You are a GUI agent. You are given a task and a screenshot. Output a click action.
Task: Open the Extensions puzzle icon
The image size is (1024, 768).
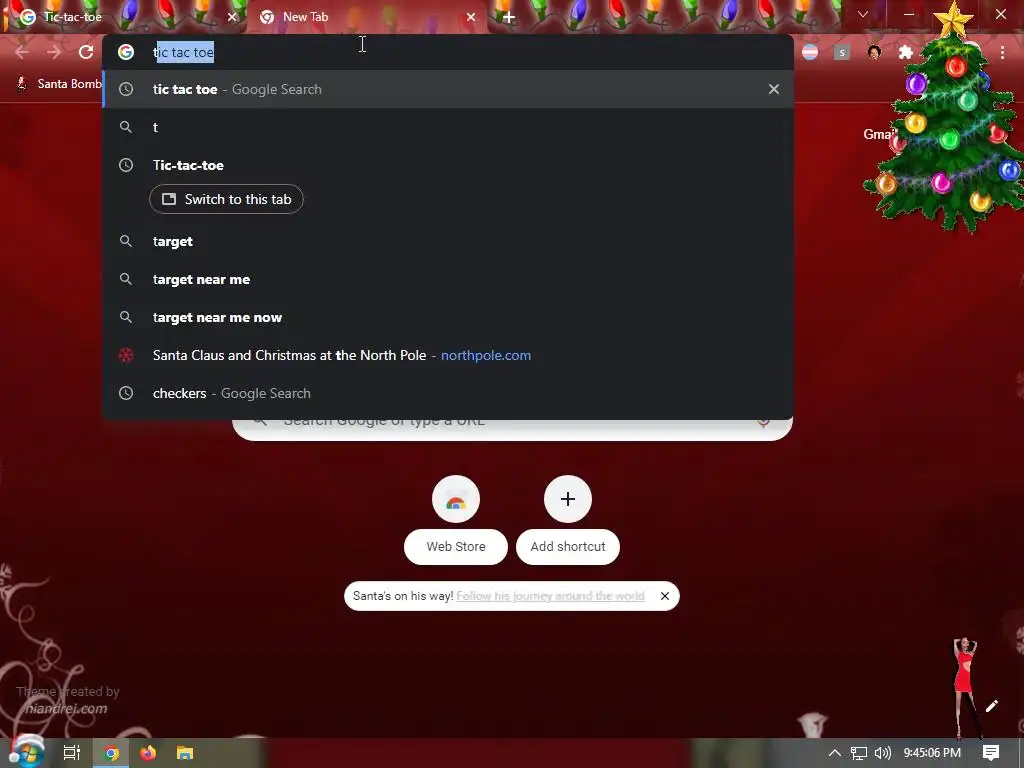[x=906, y=52]
